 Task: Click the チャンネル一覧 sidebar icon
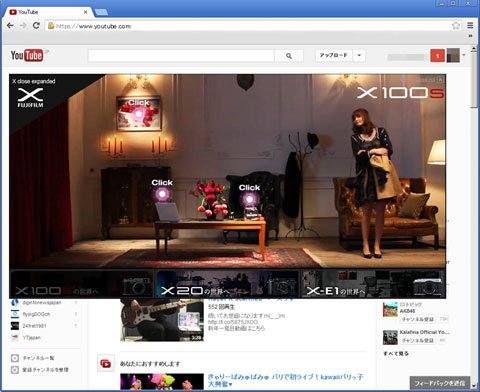click(x=15, y=358)
